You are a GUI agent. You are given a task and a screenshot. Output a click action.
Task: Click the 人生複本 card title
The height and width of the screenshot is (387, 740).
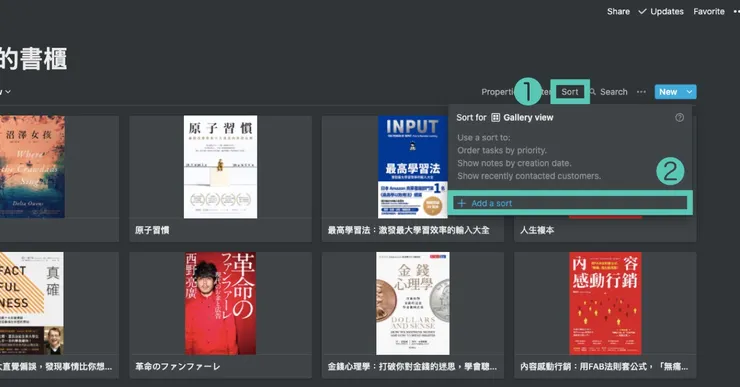[x=537, y=230]
